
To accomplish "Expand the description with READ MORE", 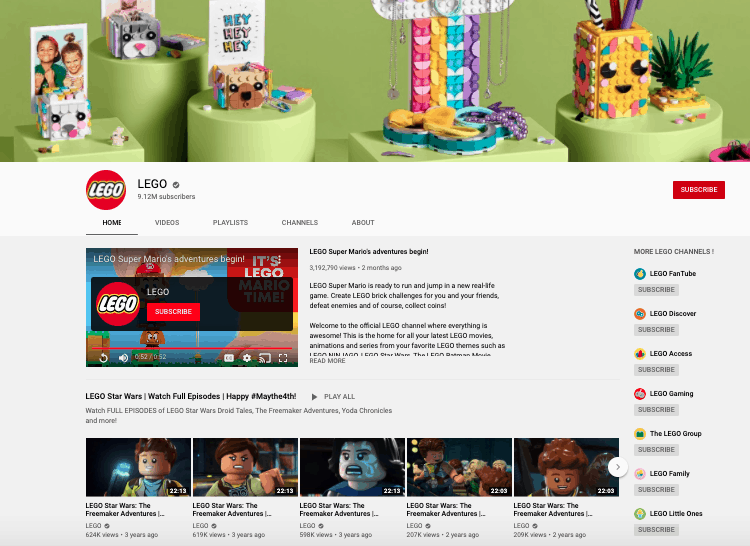I will (x=327, y=361).
